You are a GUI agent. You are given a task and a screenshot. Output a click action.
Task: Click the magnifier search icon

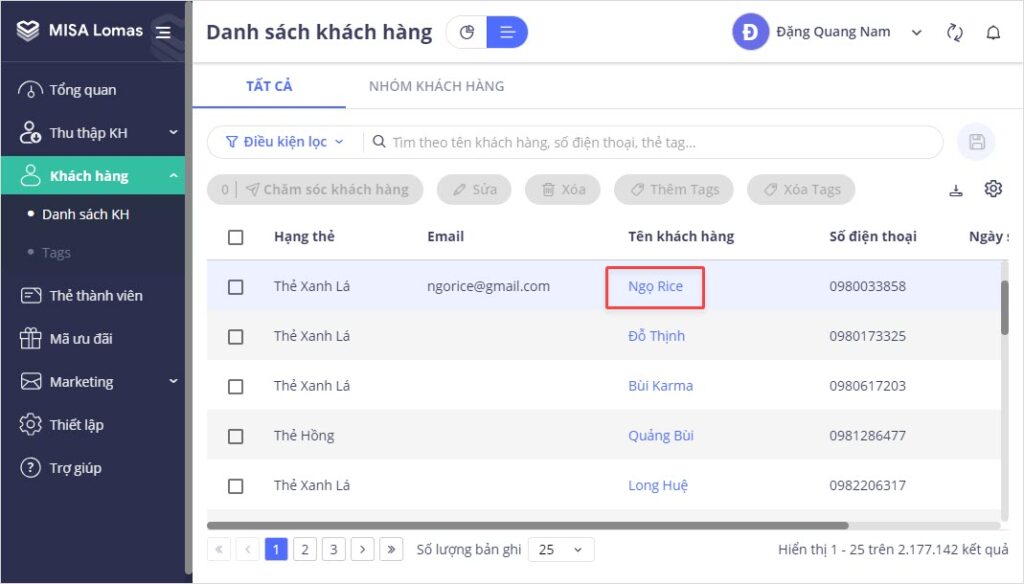pos(379,142)
